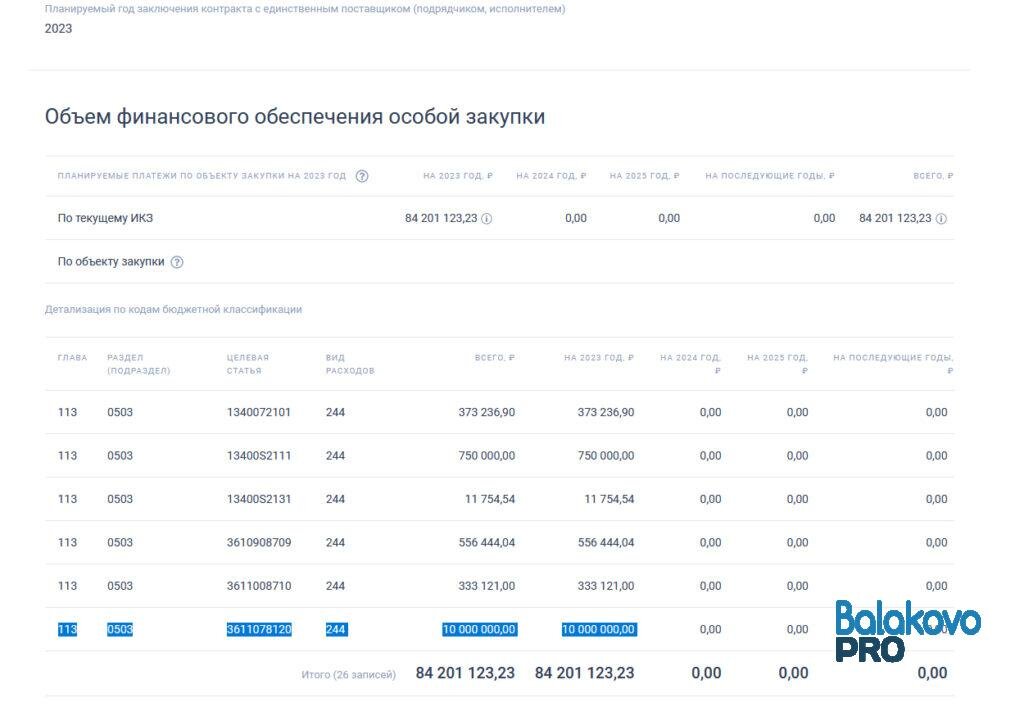Click highlighted target article code 3611078120
This screenshot has height=716, width=1024.
click(x=259, y=629)
